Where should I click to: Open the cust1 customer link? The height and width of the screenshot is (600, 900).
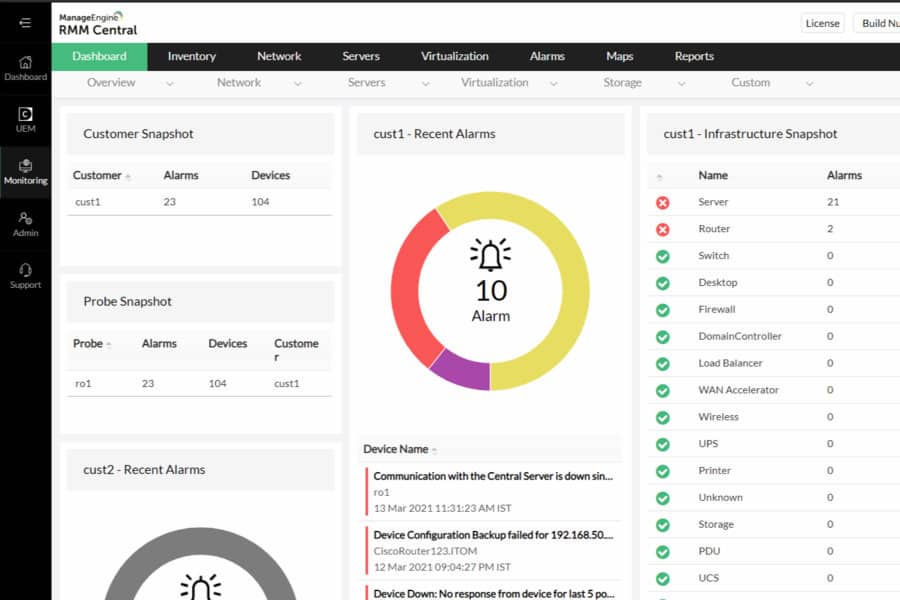point(87,202)
